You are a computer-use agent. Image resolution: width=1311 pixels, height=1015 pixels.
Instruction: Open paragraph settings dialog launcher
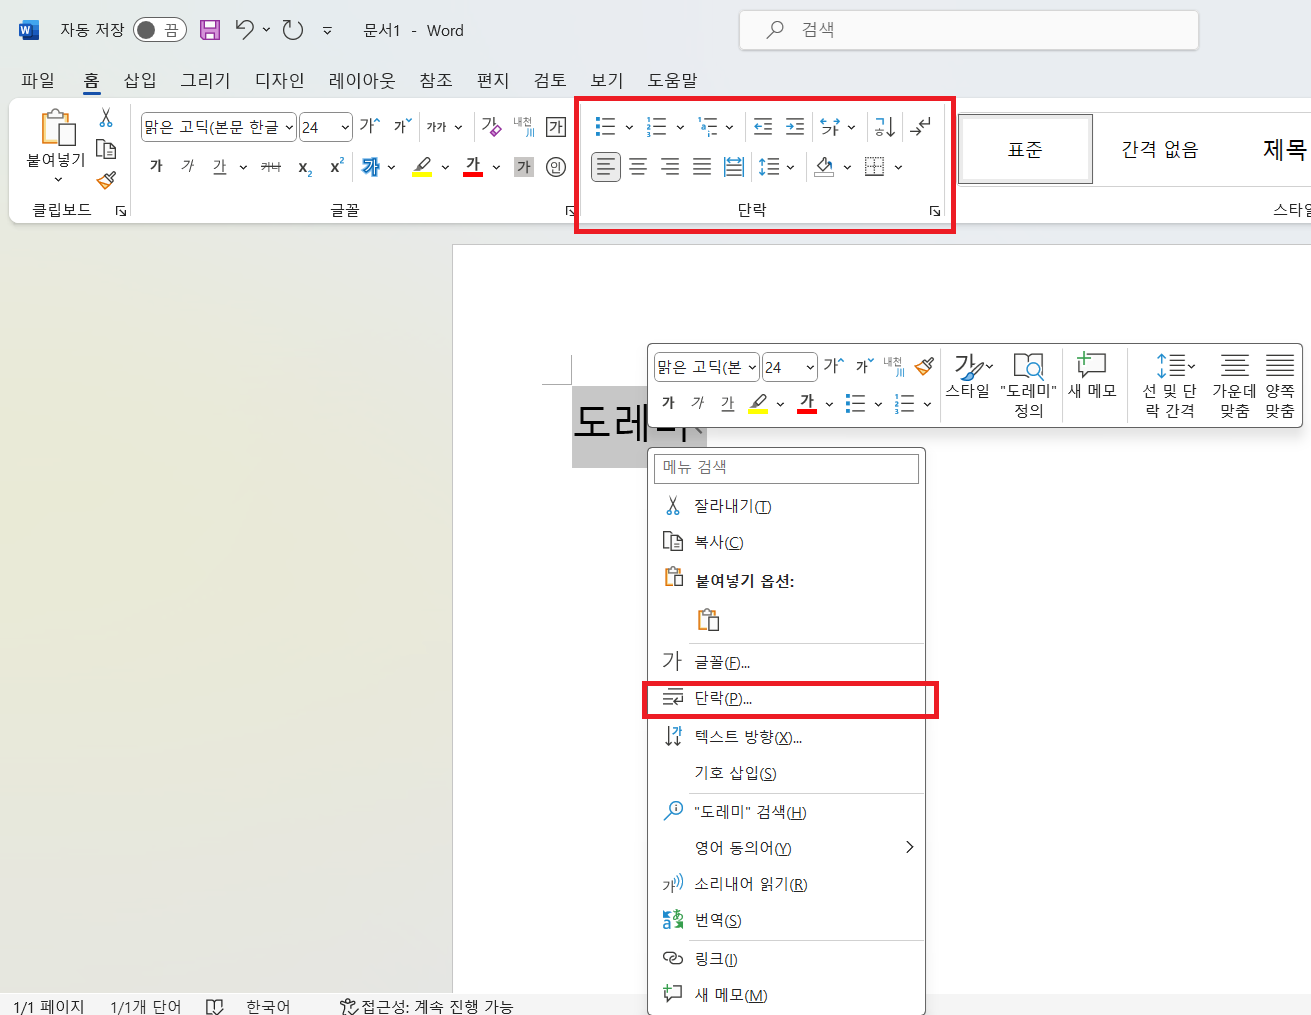[935, 211]
